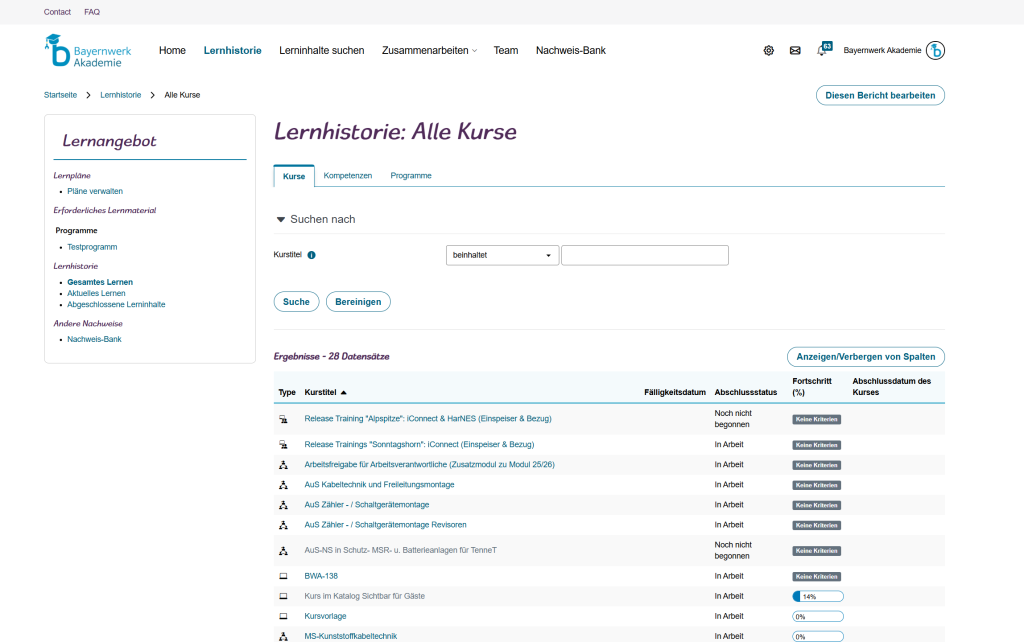Open Release Training Alpspitze course link
Image resolution: width=1024 pixels, height=642 pixels.
click(428, 419)
